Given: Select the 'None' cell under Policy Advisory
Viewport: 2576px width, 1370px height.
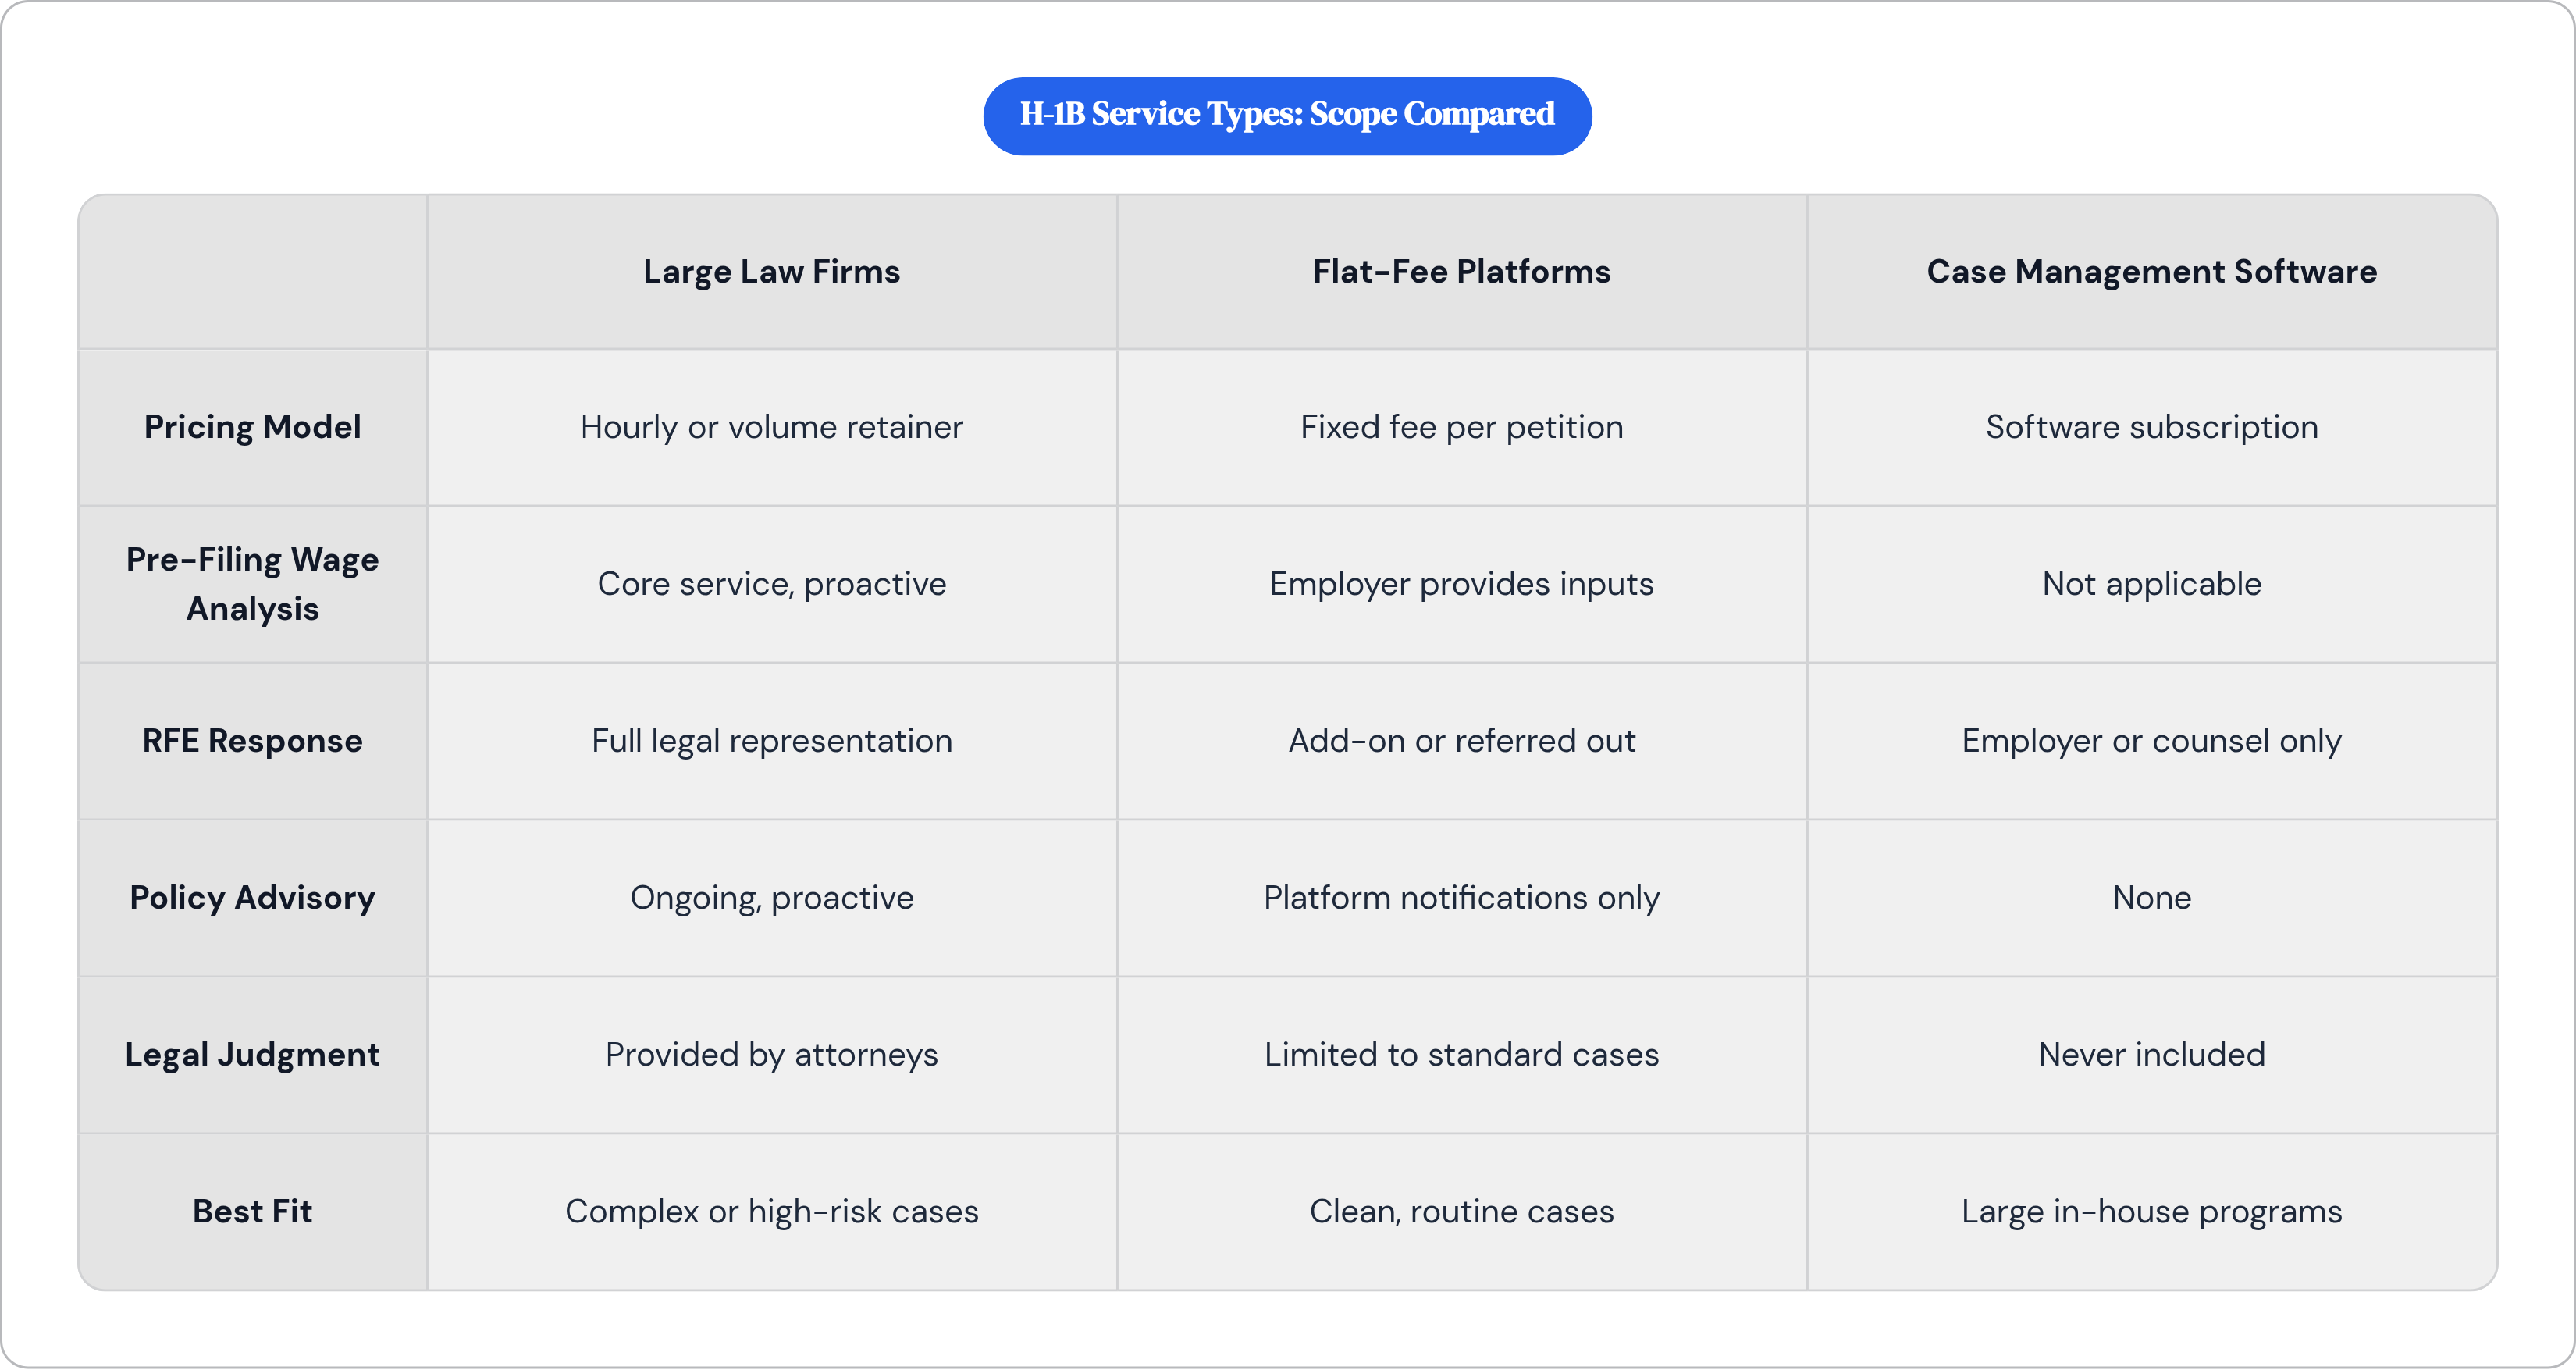Looking at the screenshot, I should pyautogui.click(x=2152, y=898).
